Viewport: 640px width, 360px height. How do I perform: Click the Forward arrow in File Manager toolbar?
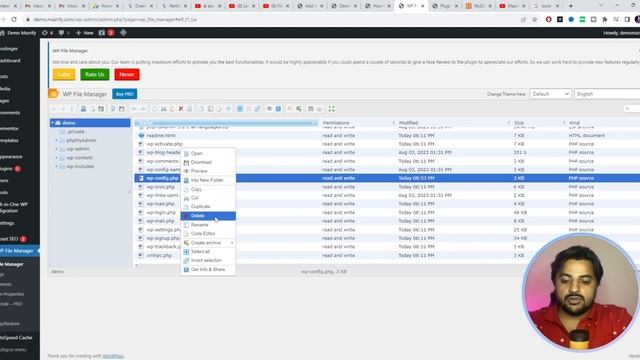click(62, 109)
